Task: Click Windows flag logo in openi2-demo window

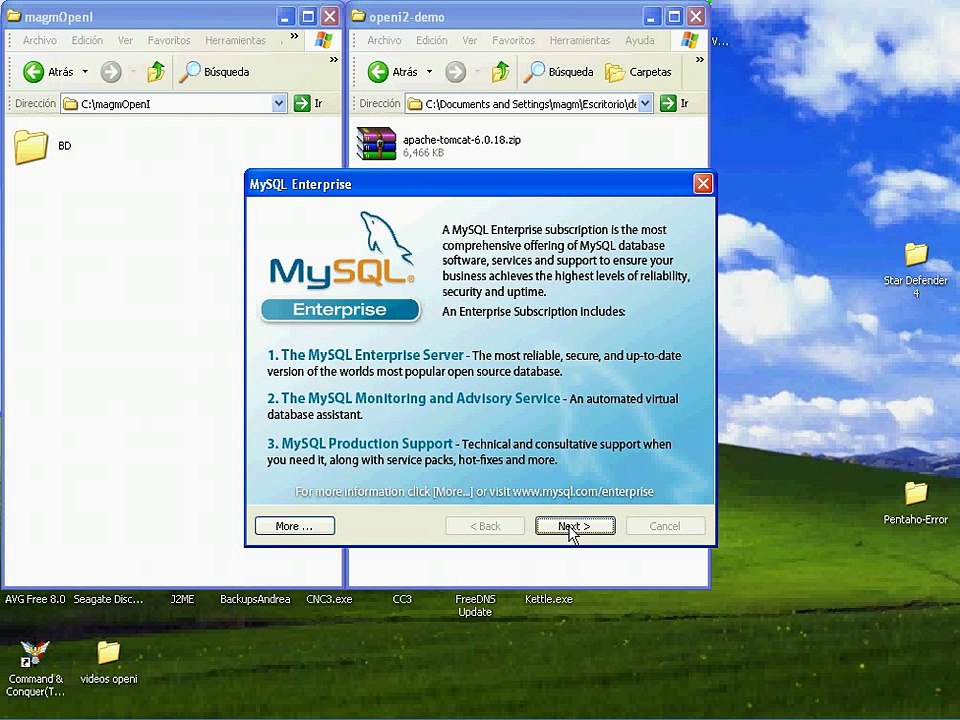Action: coord(689,40)
